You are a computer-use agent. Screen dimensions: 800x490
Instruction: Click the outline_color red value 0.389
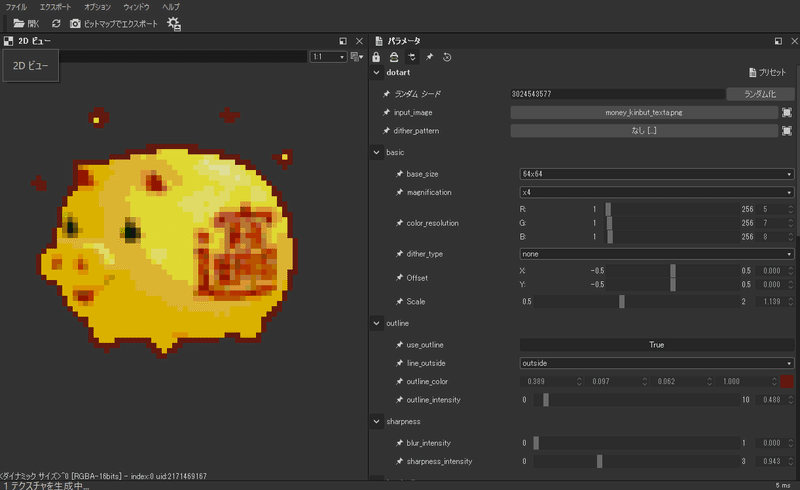pos(548,382)
